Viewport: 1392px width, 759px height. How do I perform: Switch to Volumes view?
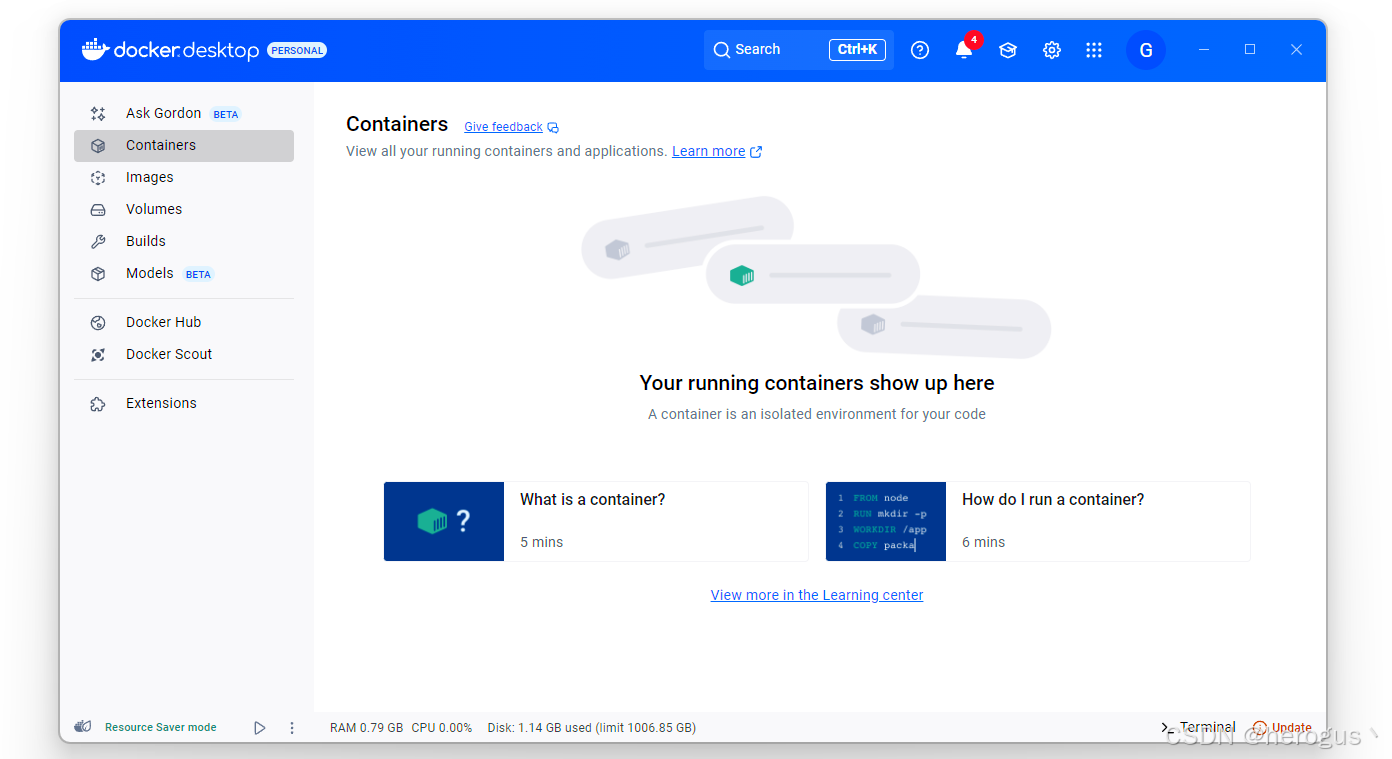point(184,209)
